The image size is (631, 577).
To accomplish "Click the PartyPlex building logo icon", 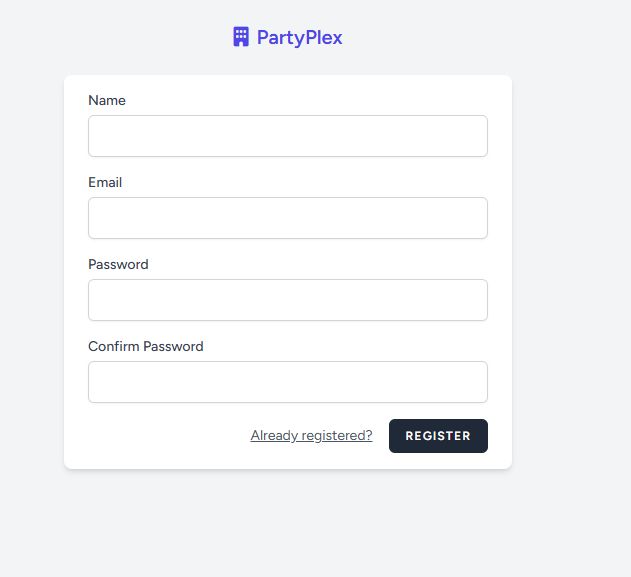I will (x=240, y=38).
